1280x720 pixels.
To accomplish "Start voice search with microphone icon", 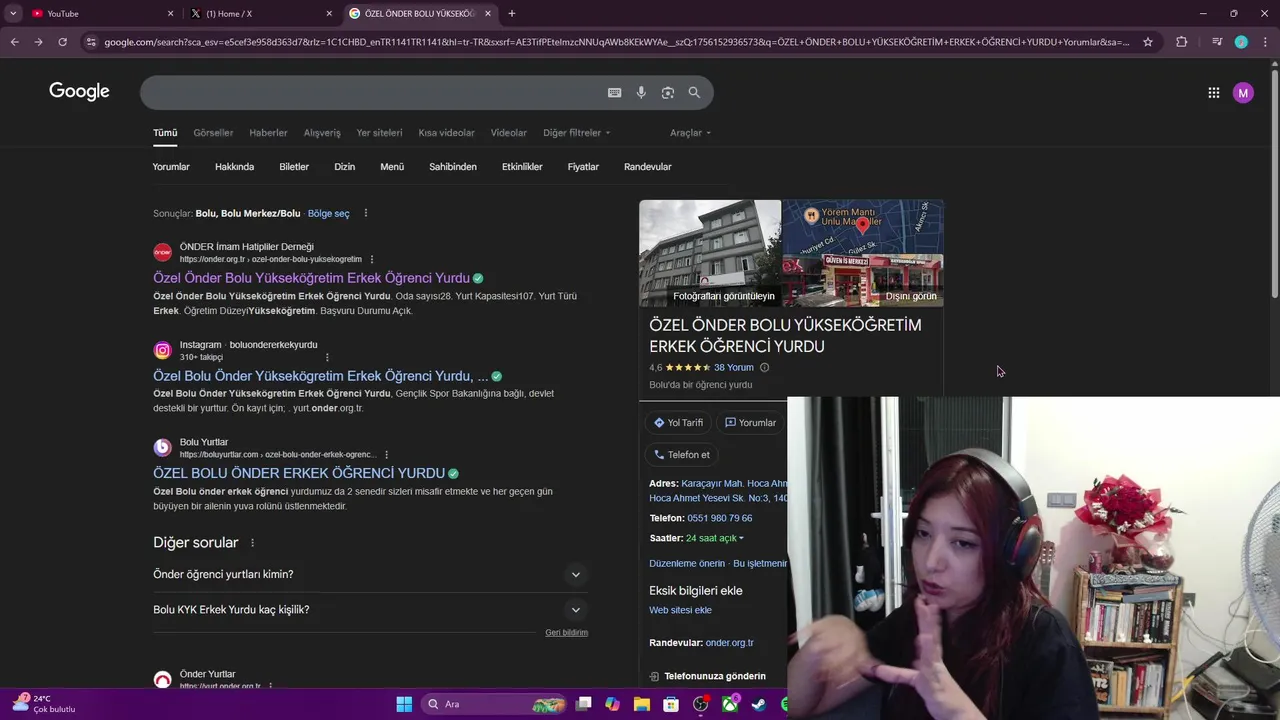I will tap(641, 92).
